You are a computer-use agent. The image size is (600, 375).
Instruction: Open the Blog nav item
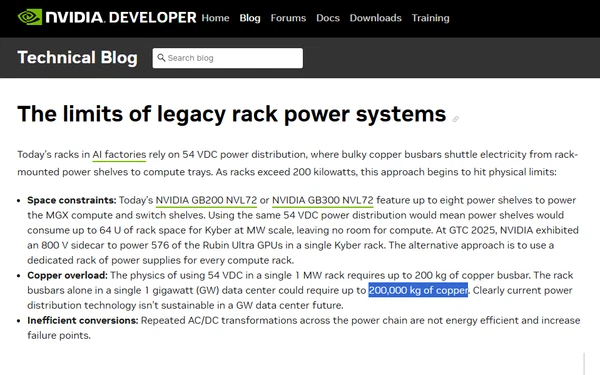250,18
